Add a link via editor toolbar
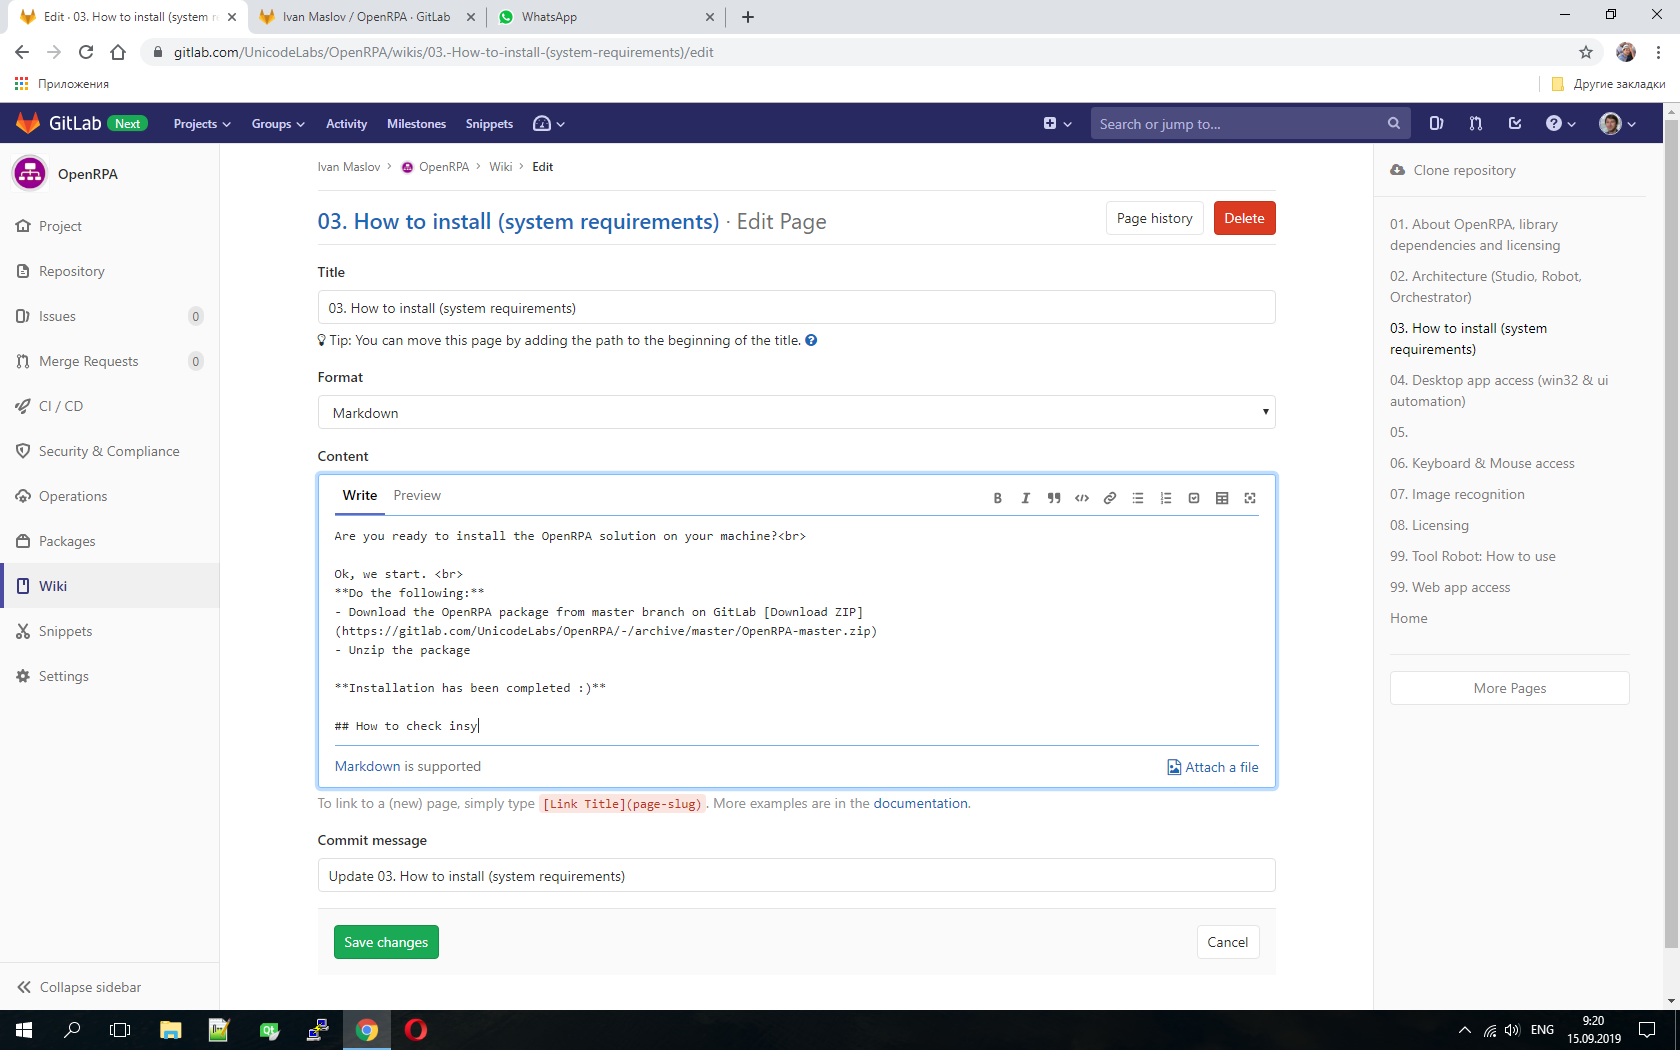1680x1050 pixels. [1109, 498]
